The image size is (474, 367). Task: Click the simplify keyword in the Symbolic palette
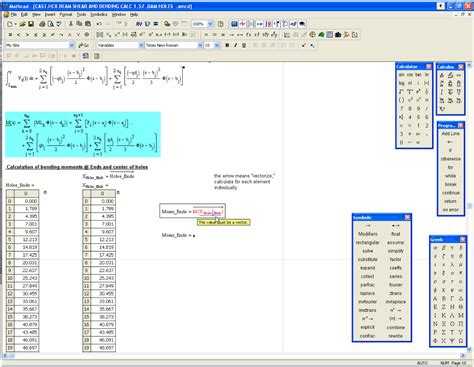[396, 251]
